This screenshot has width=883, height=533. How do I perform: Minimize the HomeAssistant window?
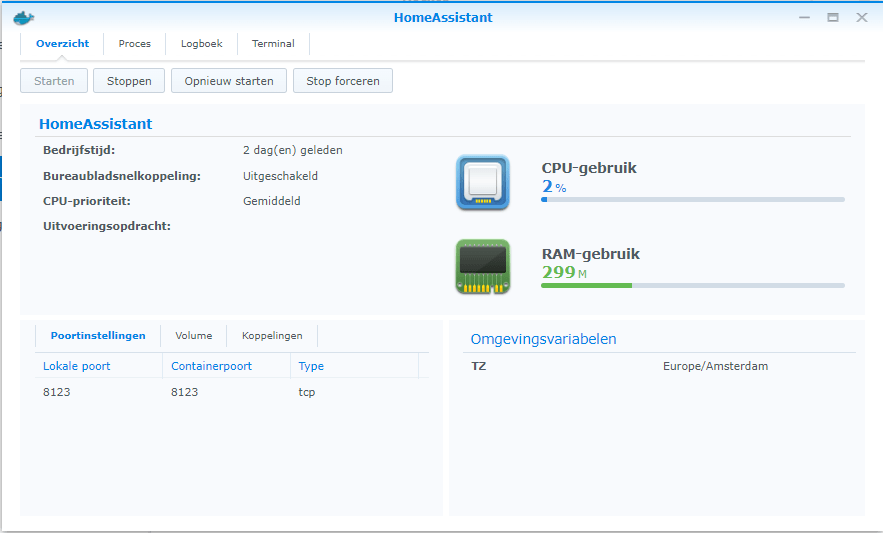[x=804, y=17]
